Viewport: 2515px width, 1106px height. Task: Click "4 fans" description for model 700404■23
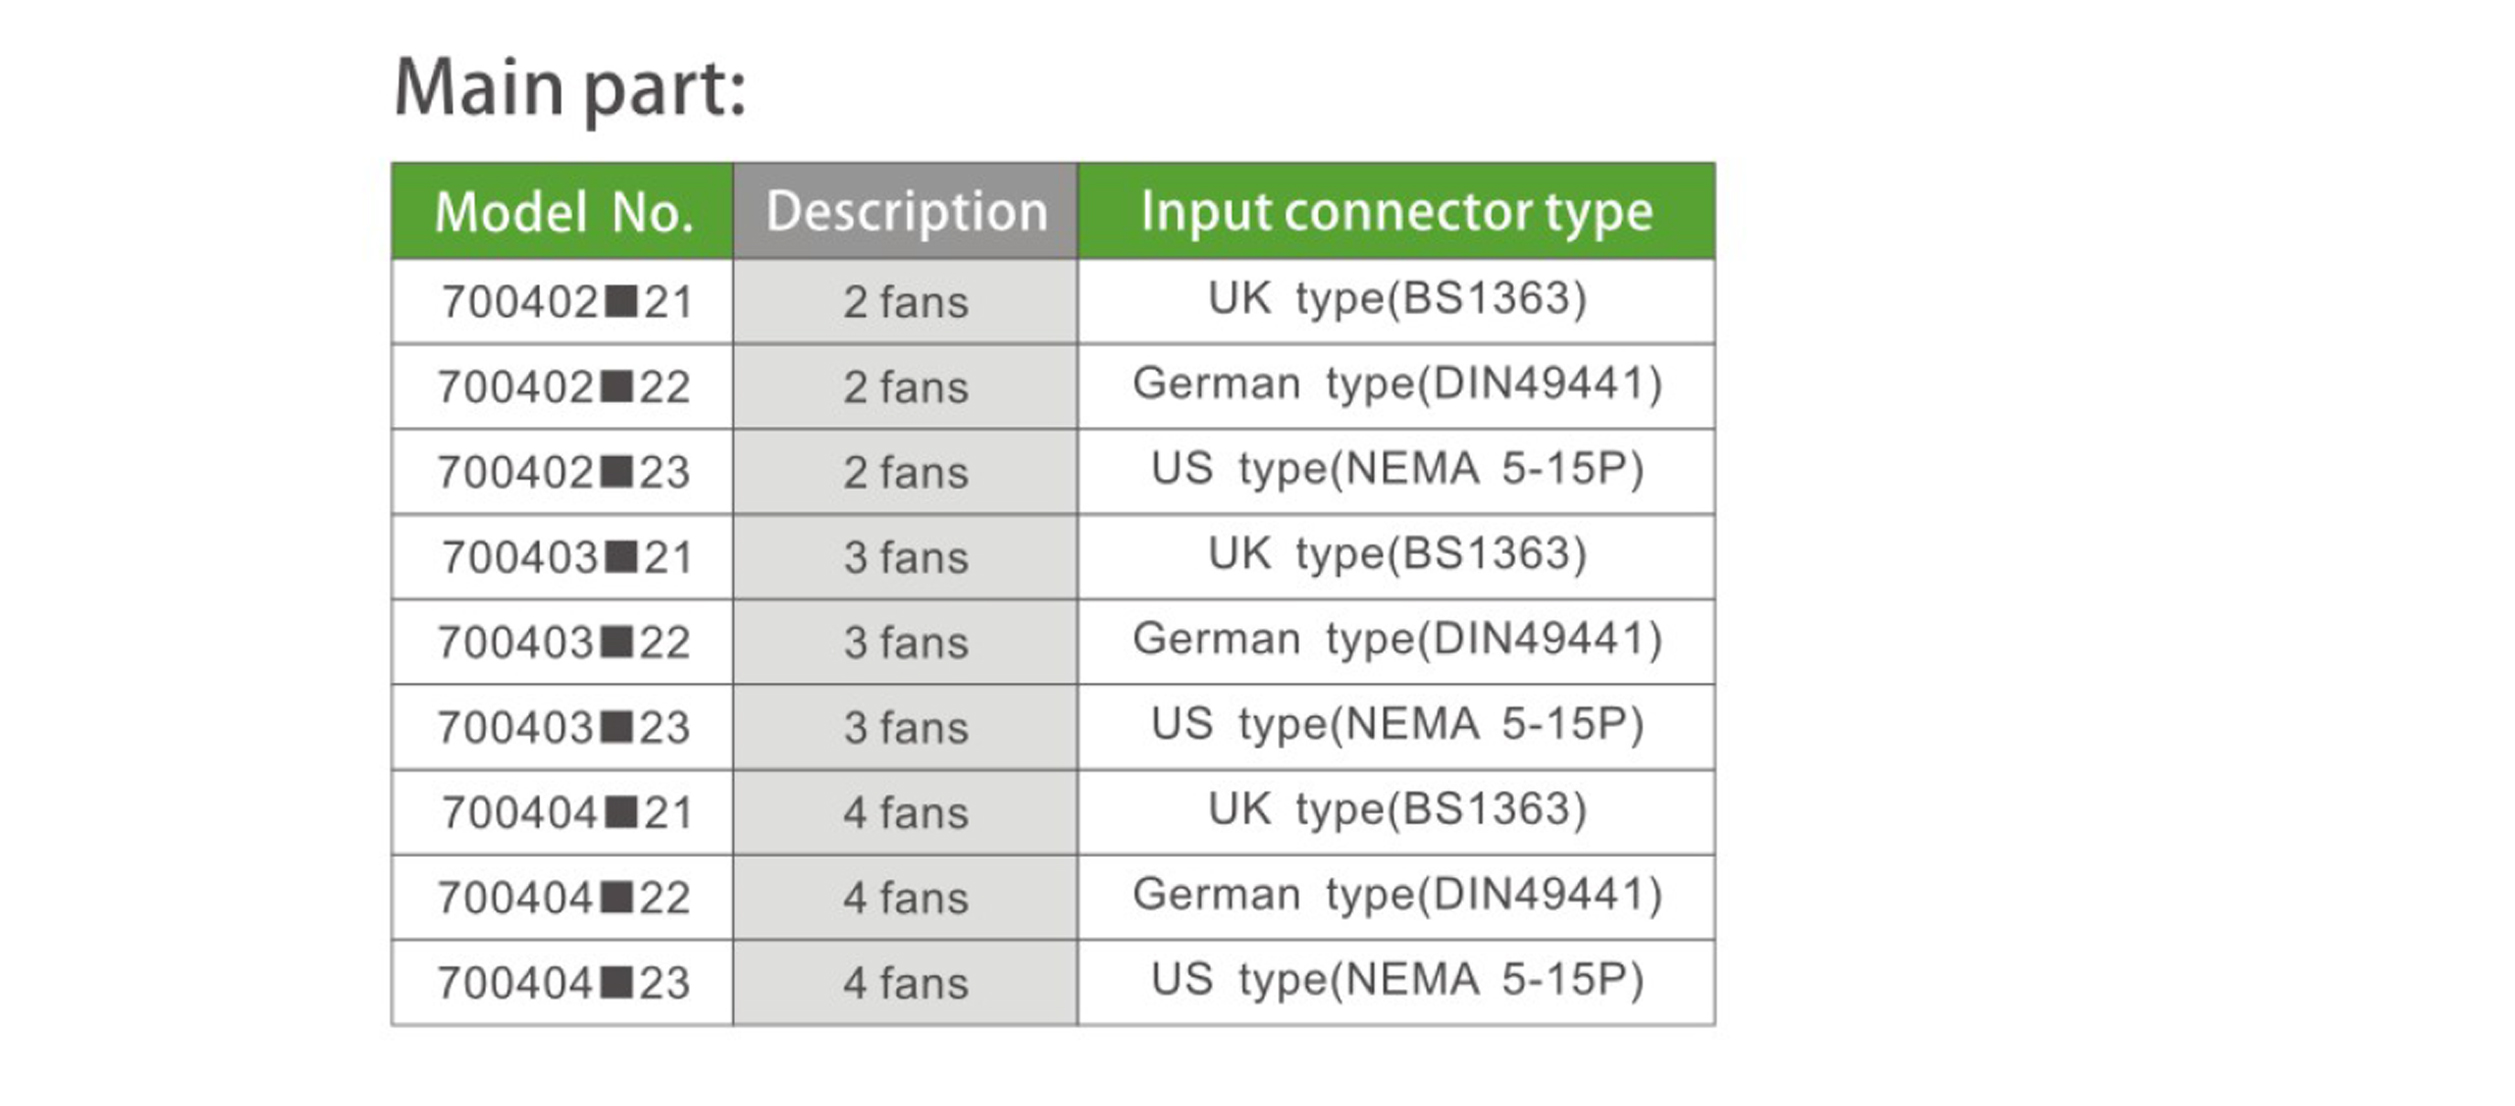[x=906, y=982]
